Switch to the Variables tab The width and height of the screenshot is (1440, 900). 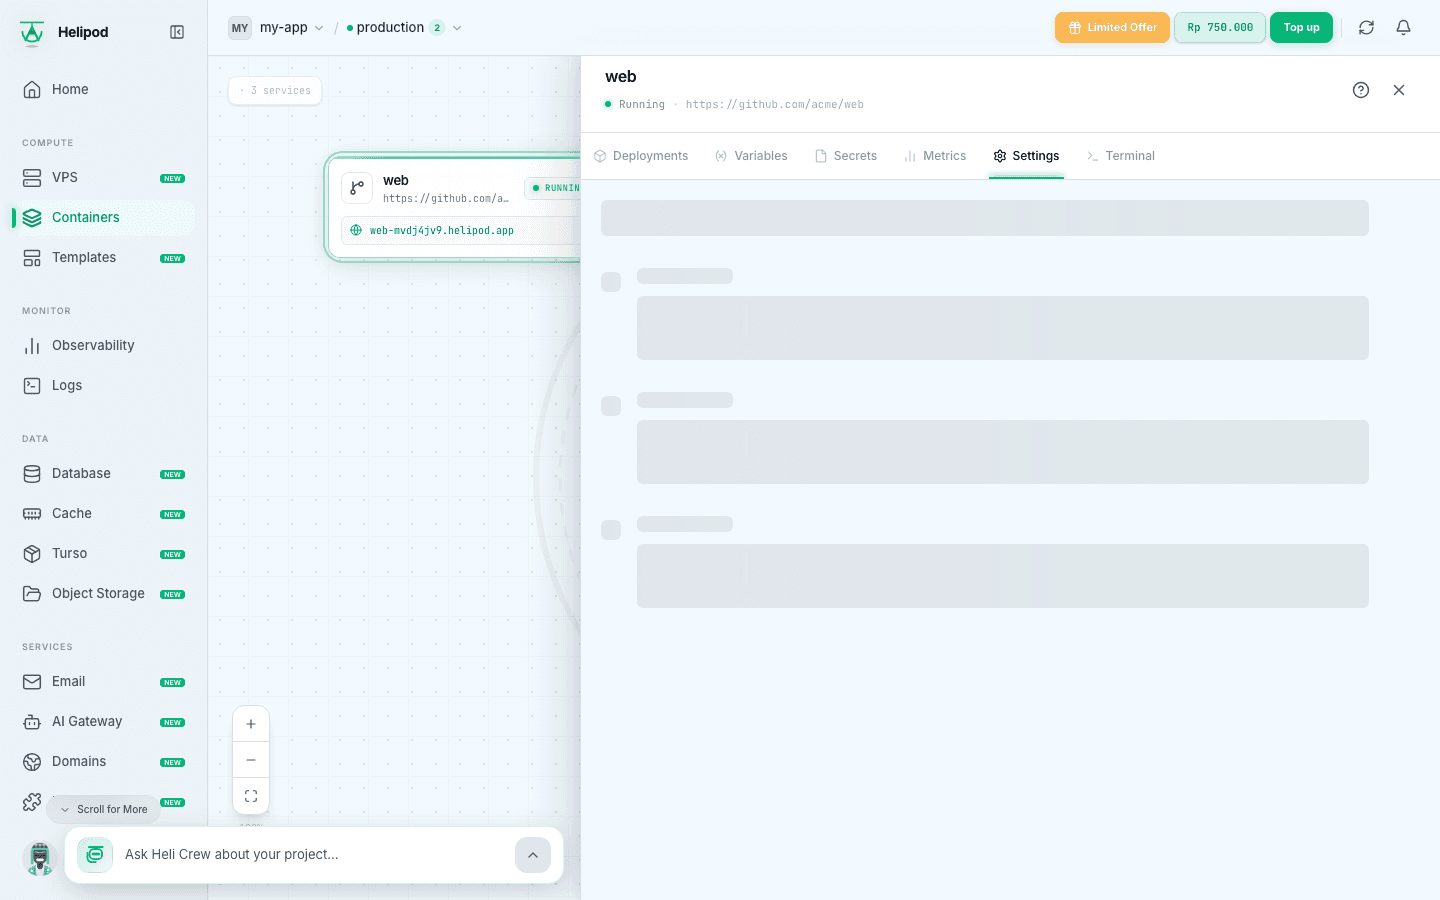(751, 156)
